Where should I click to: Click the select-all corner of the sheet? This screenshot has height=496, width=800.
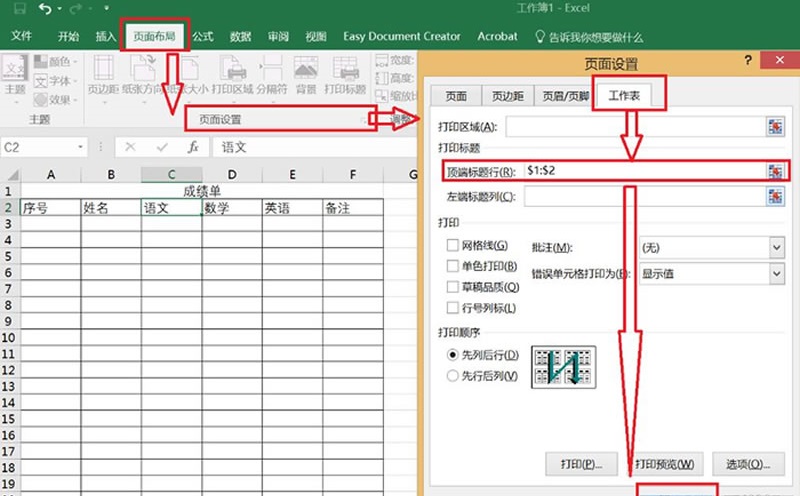pyautogui.click(x=11, y=175)
